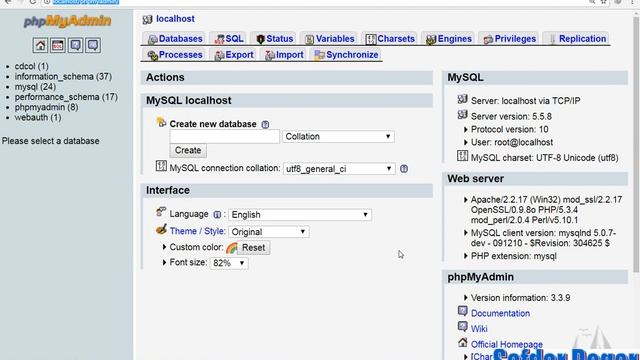Click the Create button
The image size is (640, 360).
point(188,150)
